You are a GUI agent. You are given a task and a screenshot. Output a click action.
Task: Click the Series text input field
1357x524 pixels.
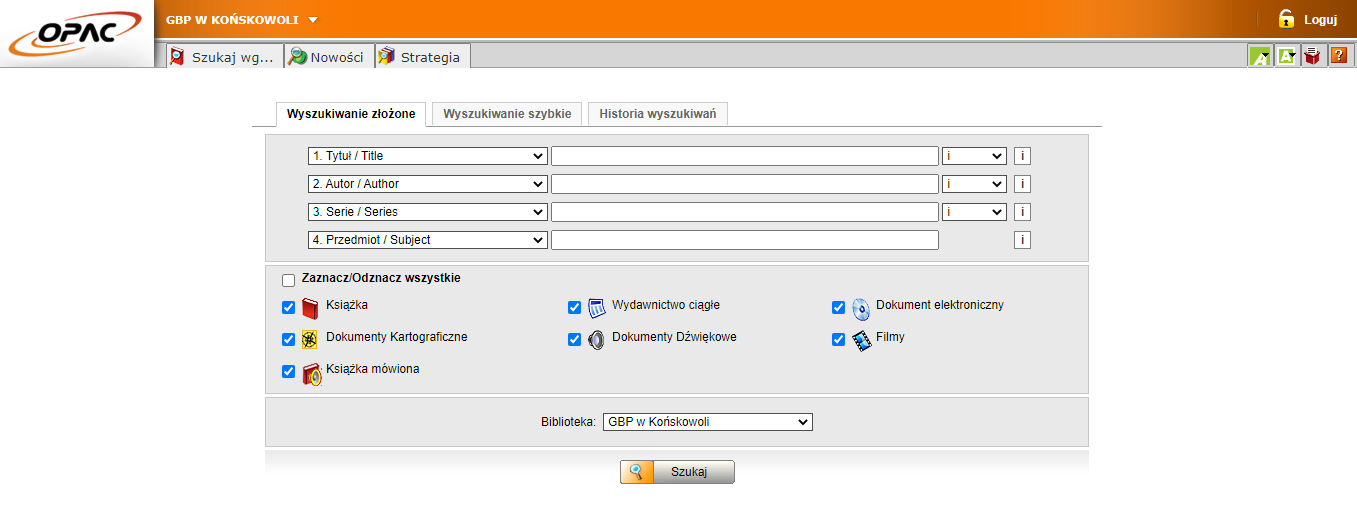pyautogui.click(x=744, y=212)
